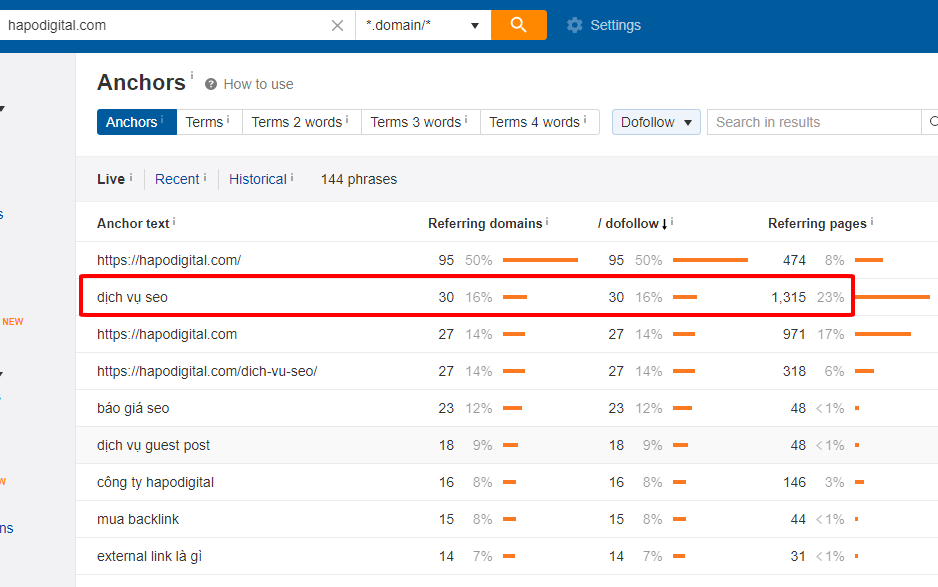Click the info icon beside Referring pages header
This screenshot has width=938, height=587.
click(x=872, y=222)
